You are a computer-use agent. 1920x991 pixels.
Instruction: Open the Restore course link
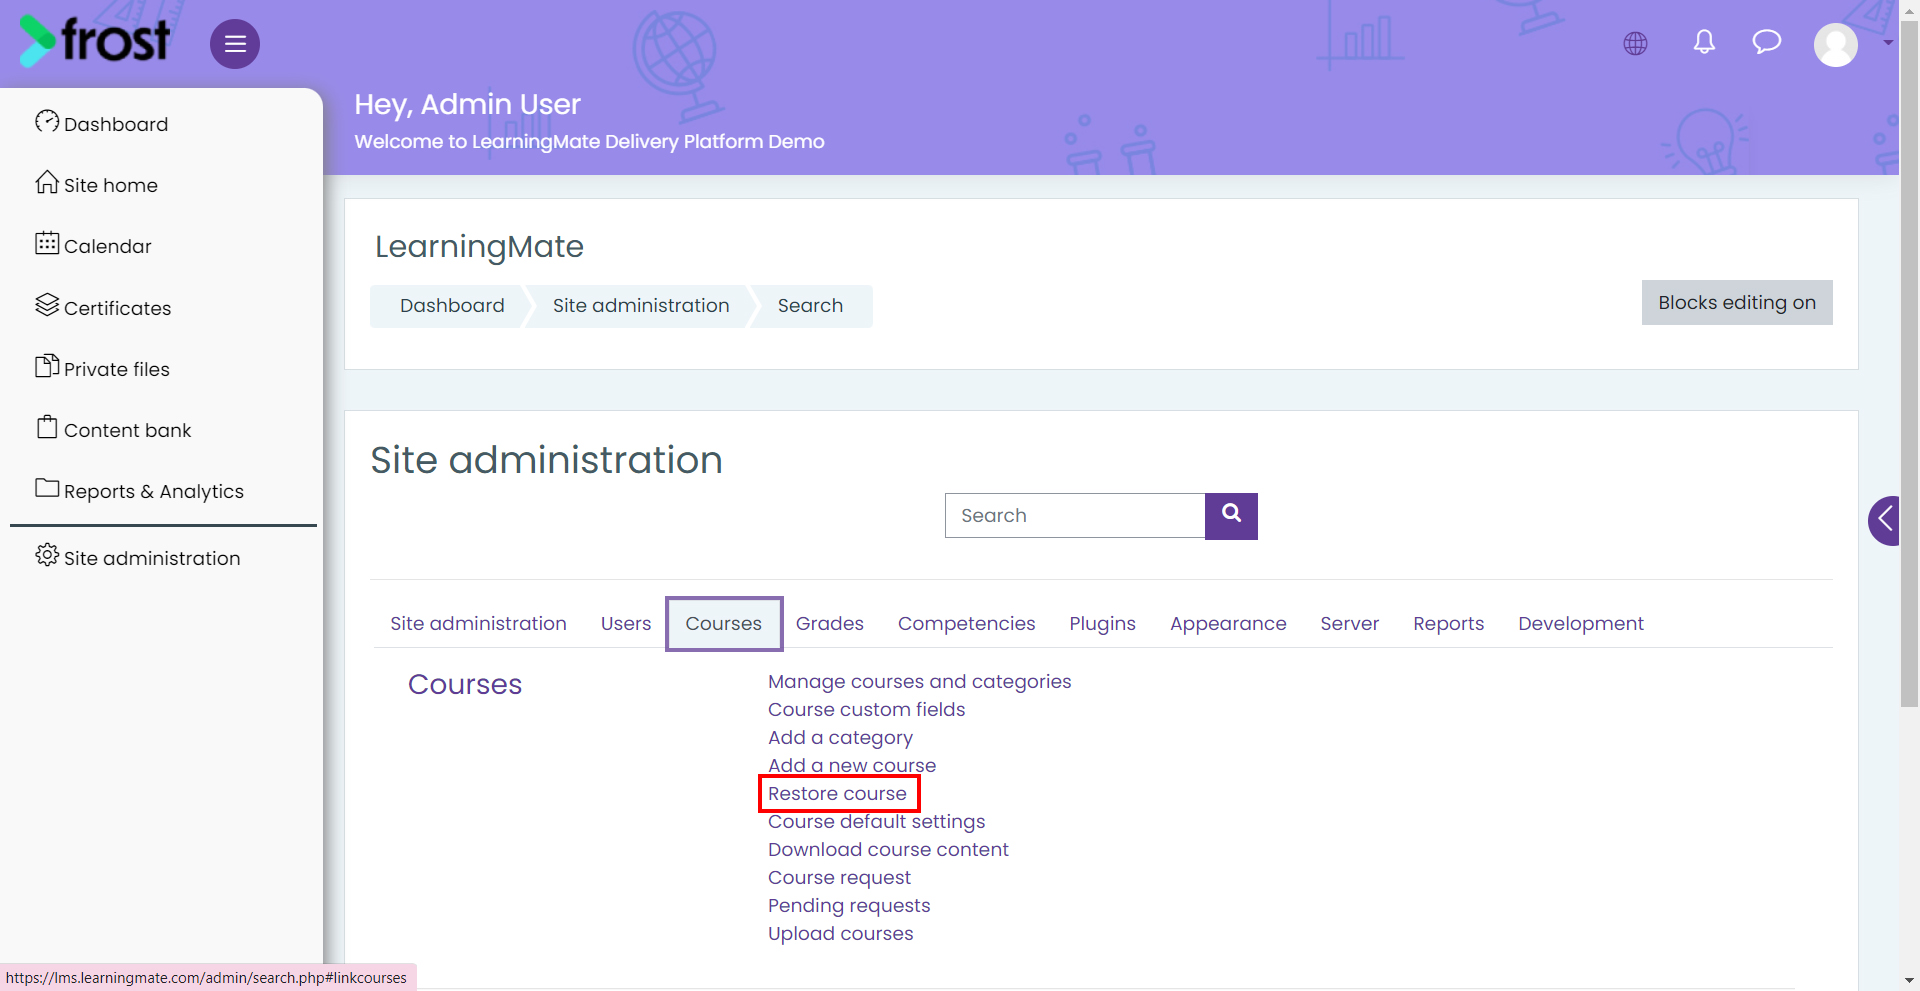[837, 794]
